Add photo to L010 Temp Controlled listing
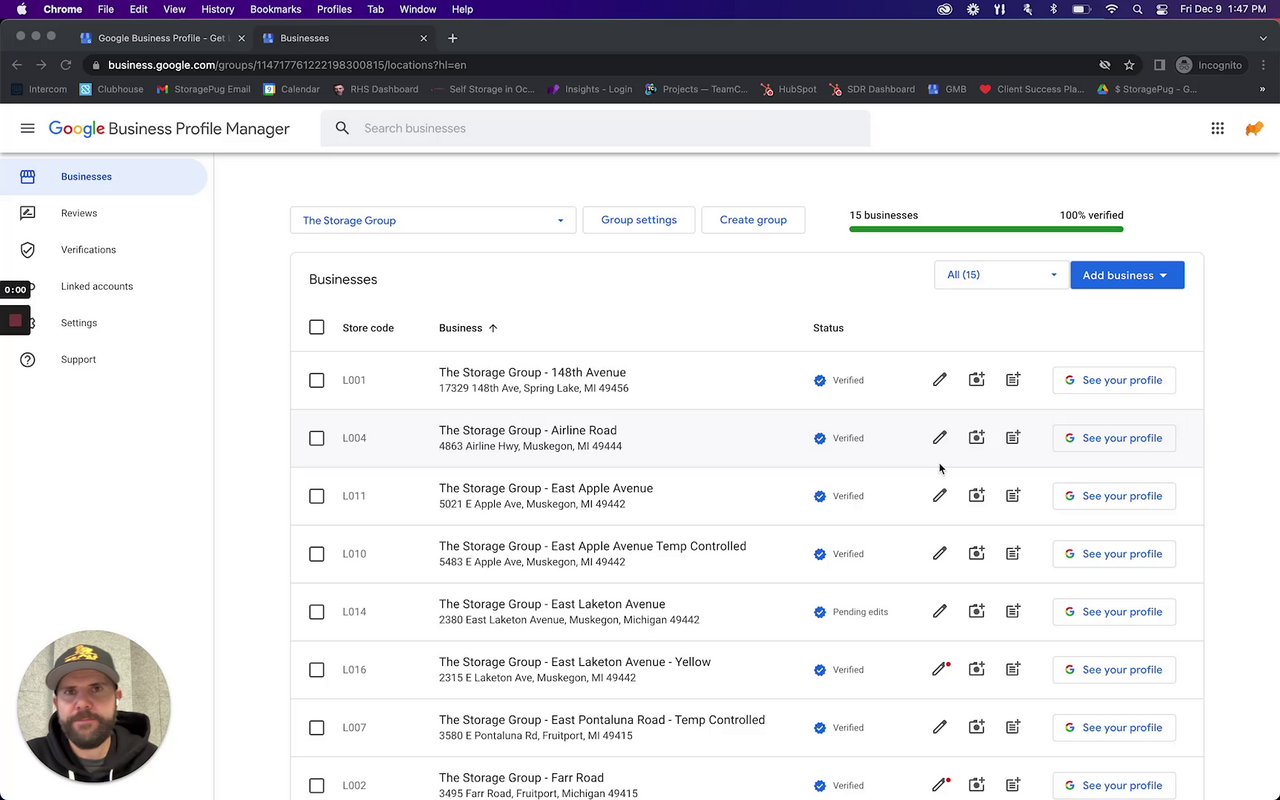 pos(977,554)
